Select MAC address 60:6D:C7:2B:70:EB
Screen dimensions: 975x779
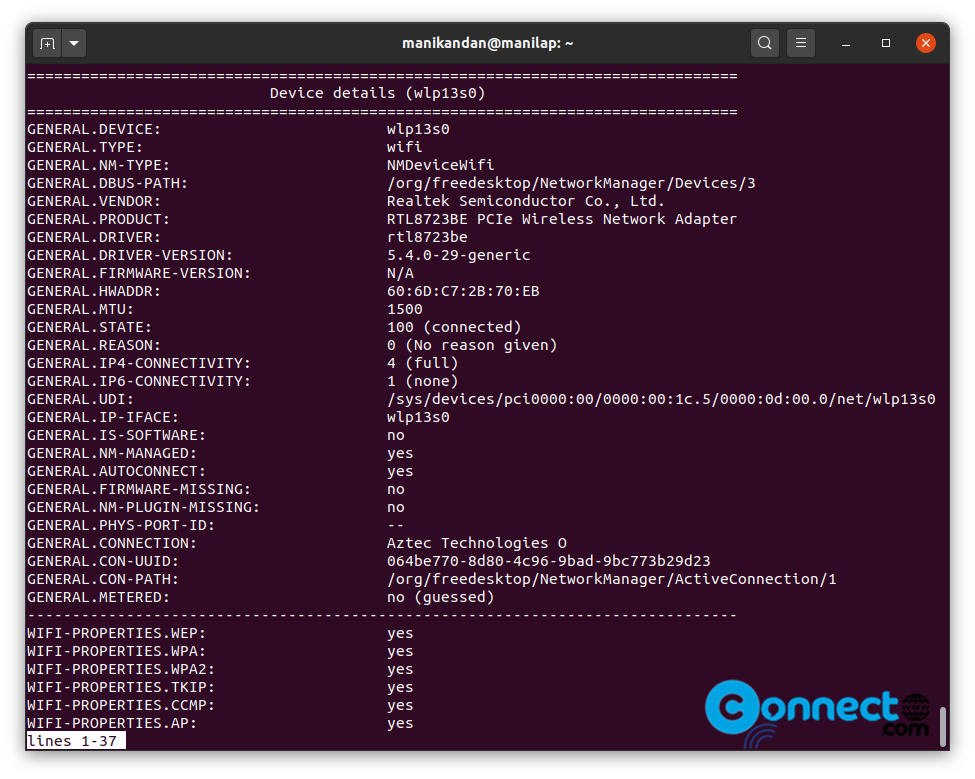[x=463, y=292]
